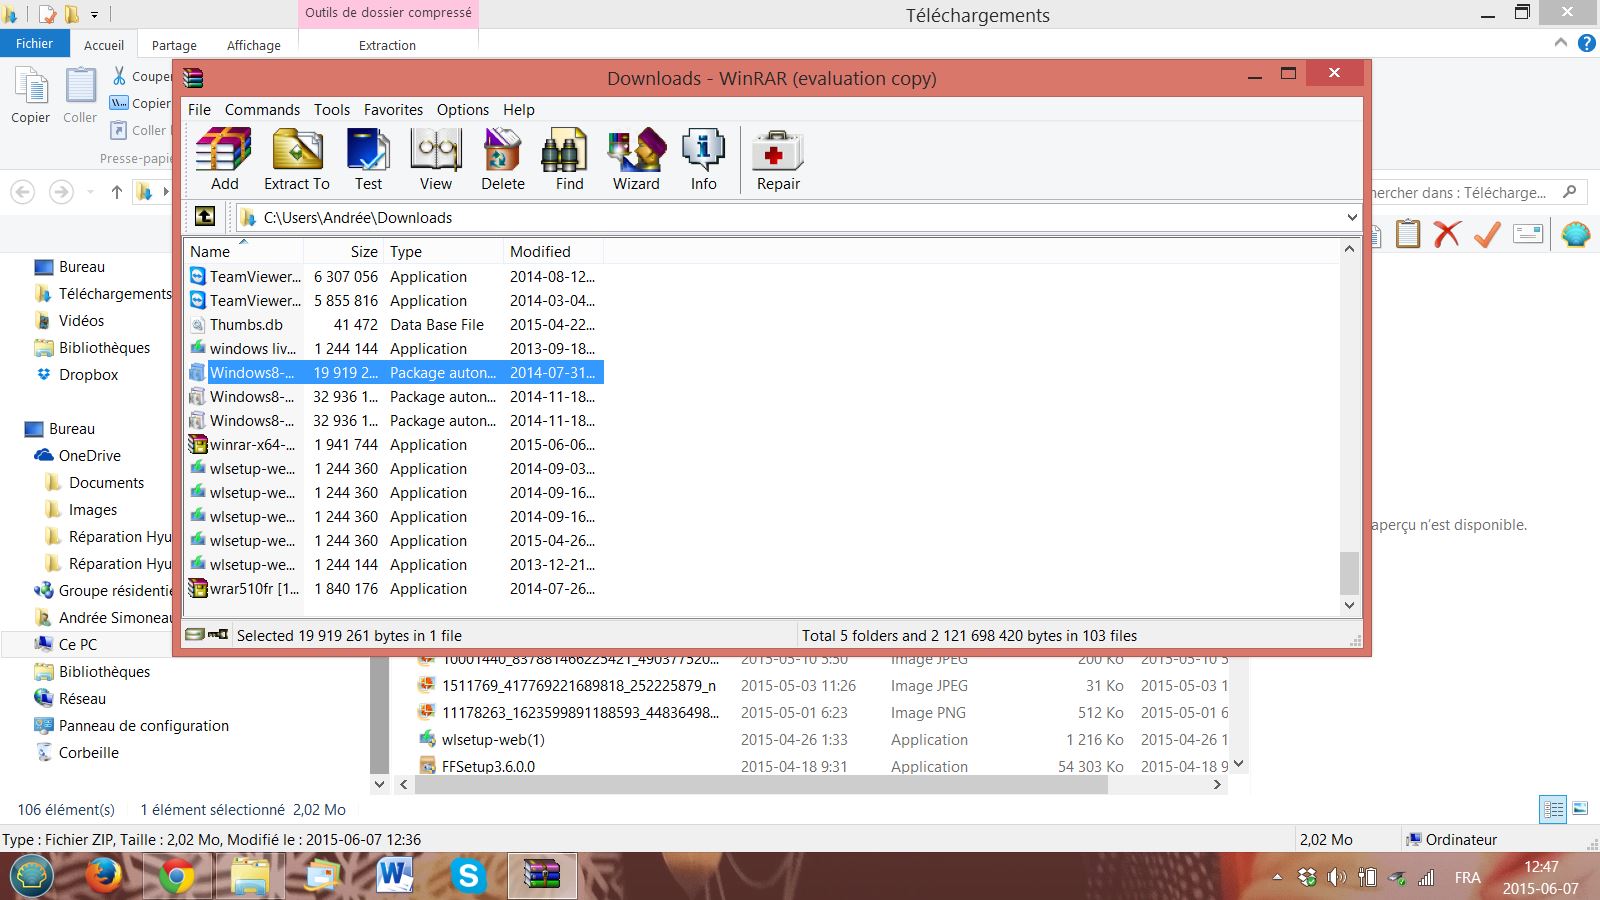Screen dimensions: 1600x900
Task: Click the details view icon in Explorer status bar
Action: click(1553, 809)
